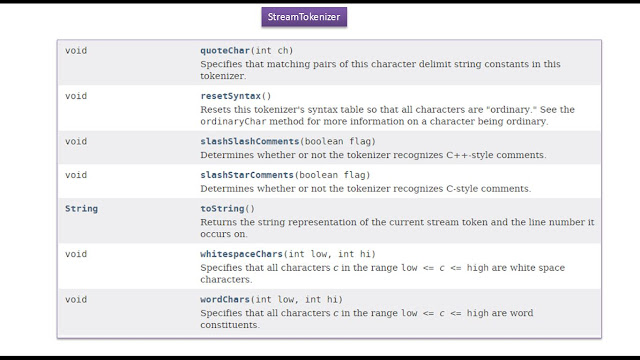This screenshot has width=640, height=360.
Task: Open the wordChars method link
Action: [225, 299]
